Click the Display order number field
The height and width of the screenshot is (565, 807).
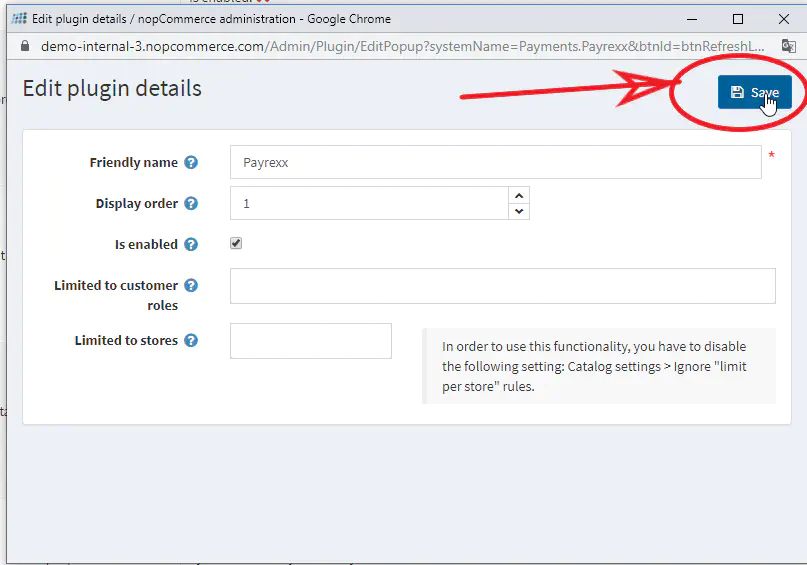pos(369,203)
